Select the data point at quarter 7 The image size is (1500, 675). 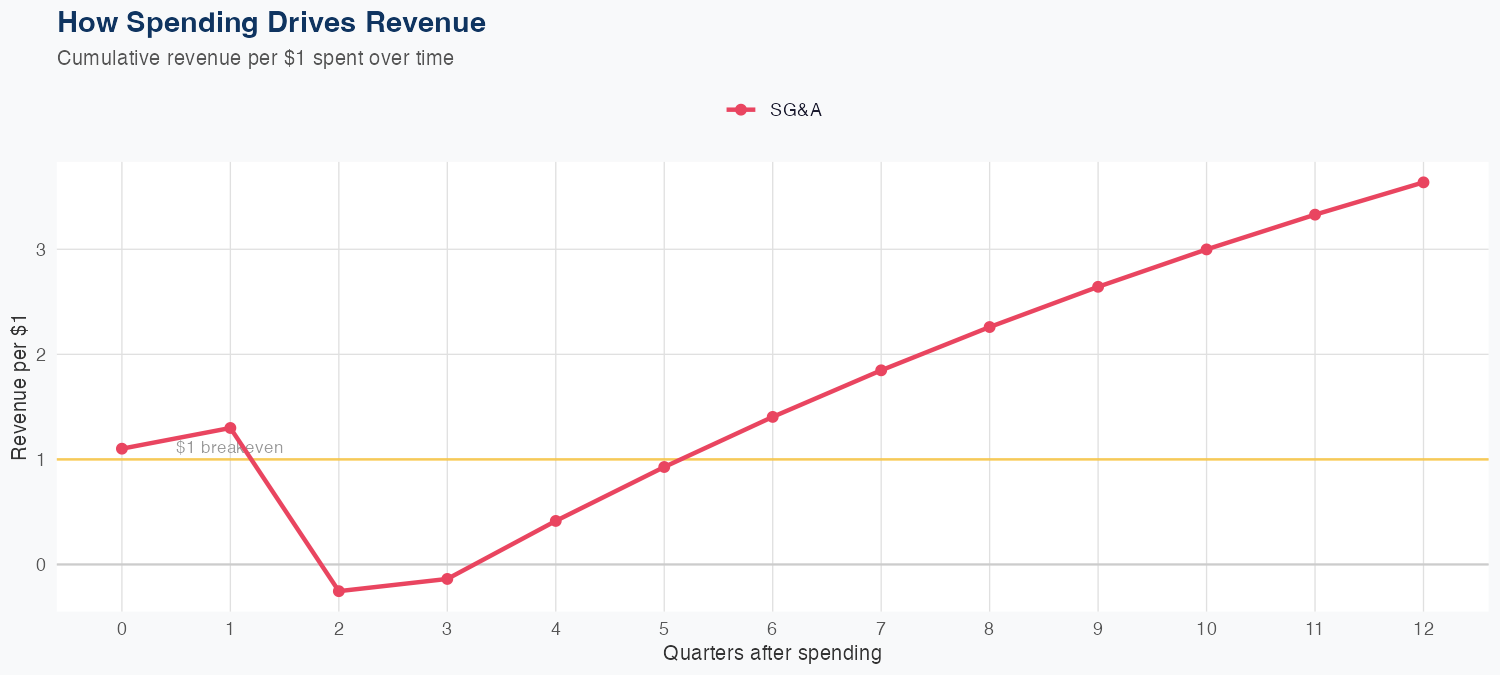881,370
